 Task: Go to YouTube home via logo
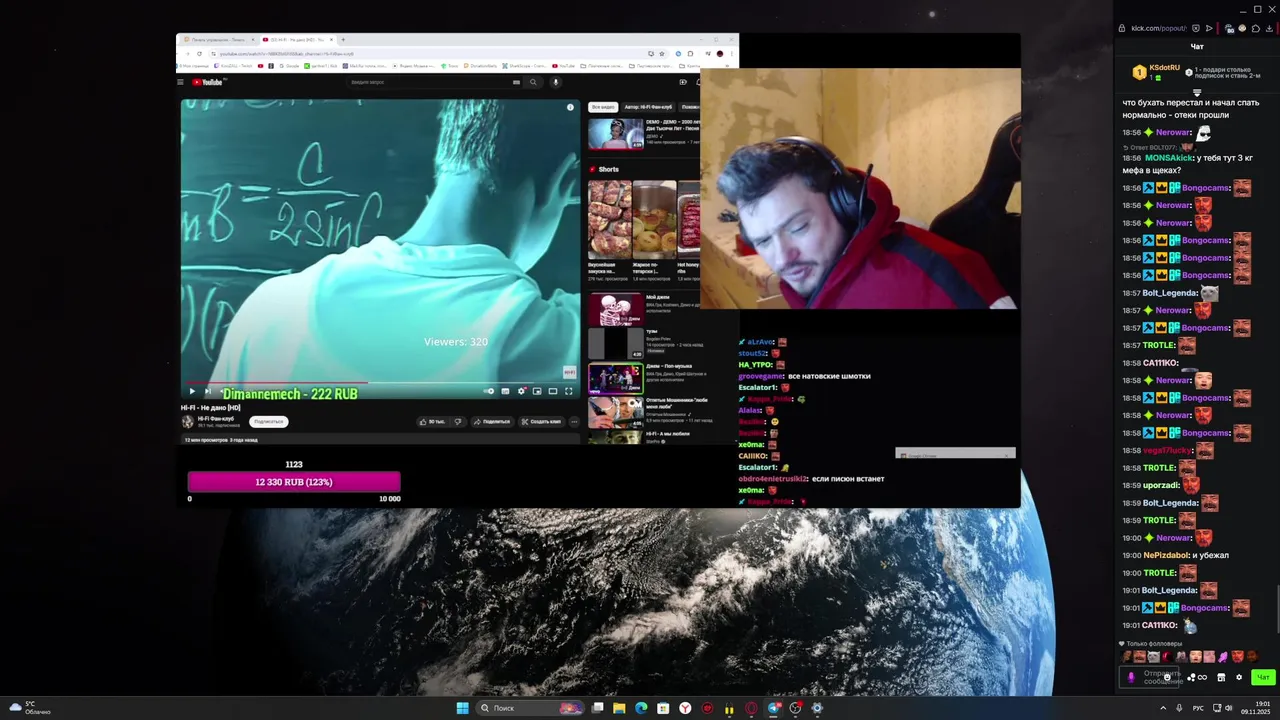click(x=208, y=82)
